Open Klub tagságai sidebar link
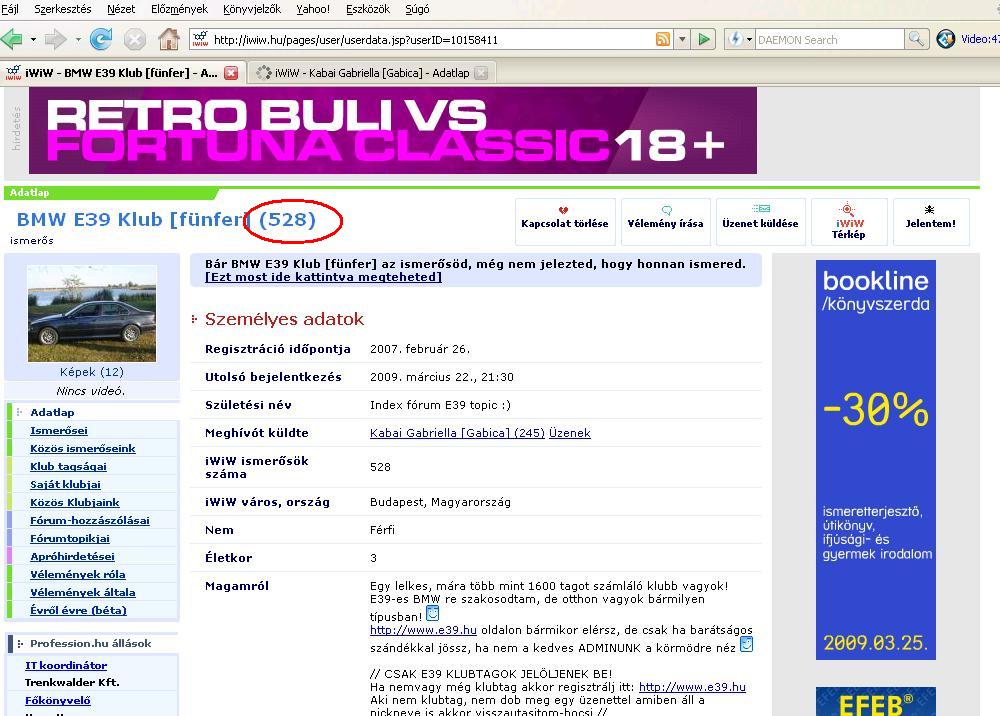The height and width of the screenshot is (716, 1000). coord(68,466)
